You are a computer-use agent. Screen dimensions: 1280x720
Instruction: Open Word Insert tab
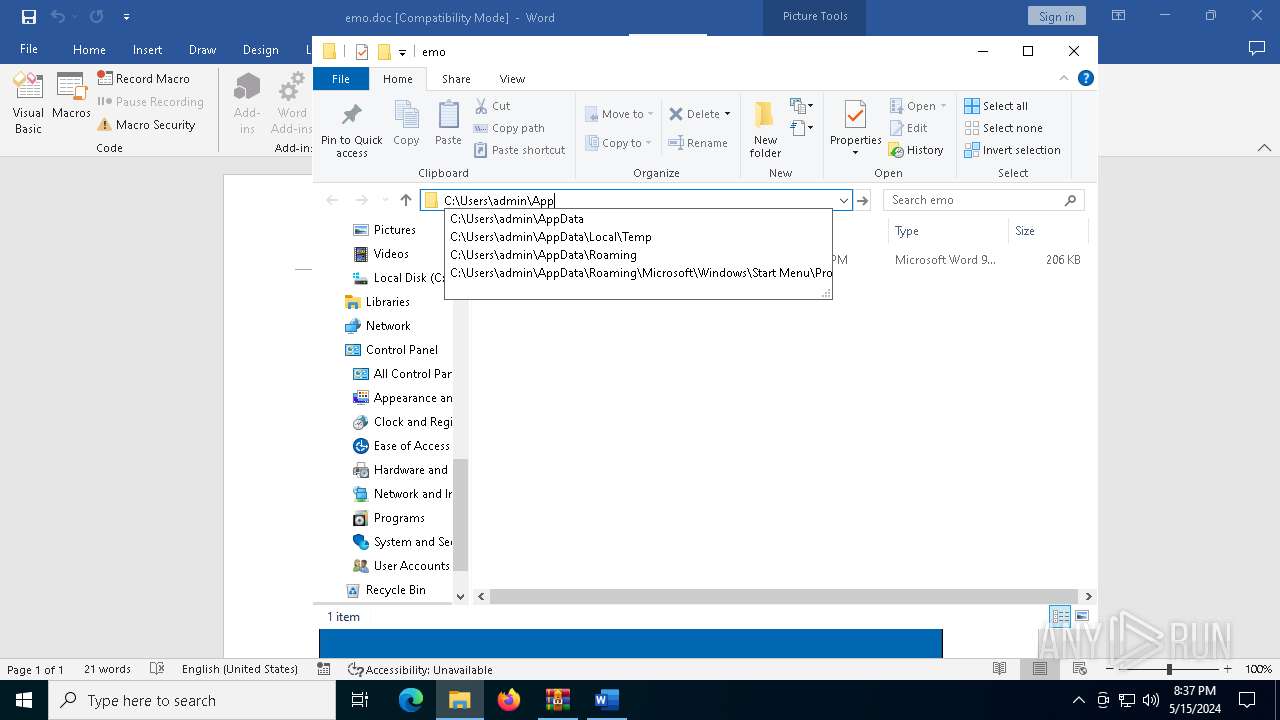click(147, 50)
